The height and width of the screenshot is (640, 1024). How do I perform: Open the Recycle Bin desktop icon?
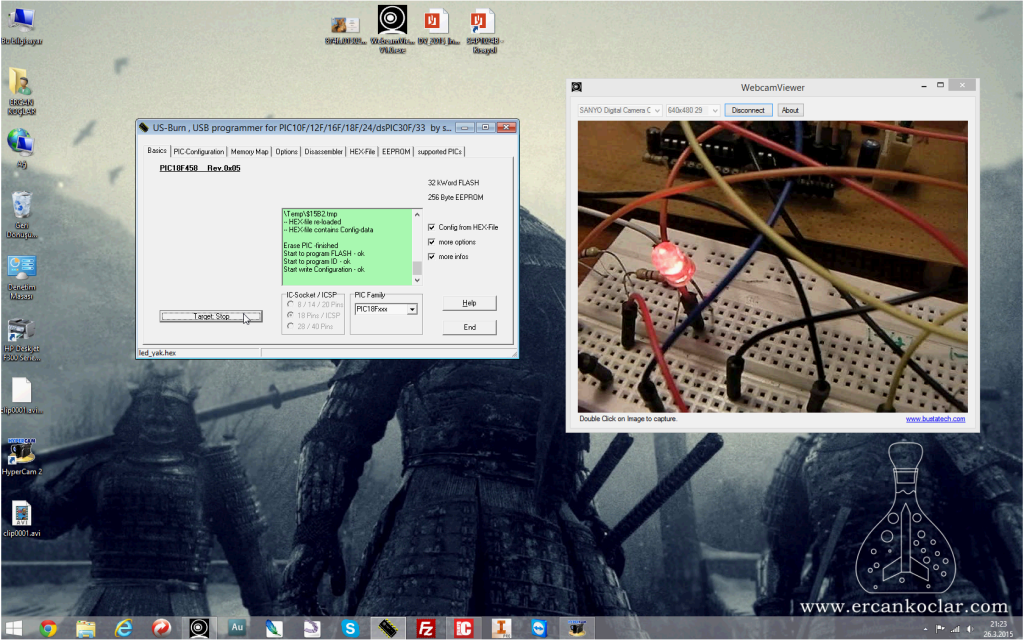tap(22, 215)
